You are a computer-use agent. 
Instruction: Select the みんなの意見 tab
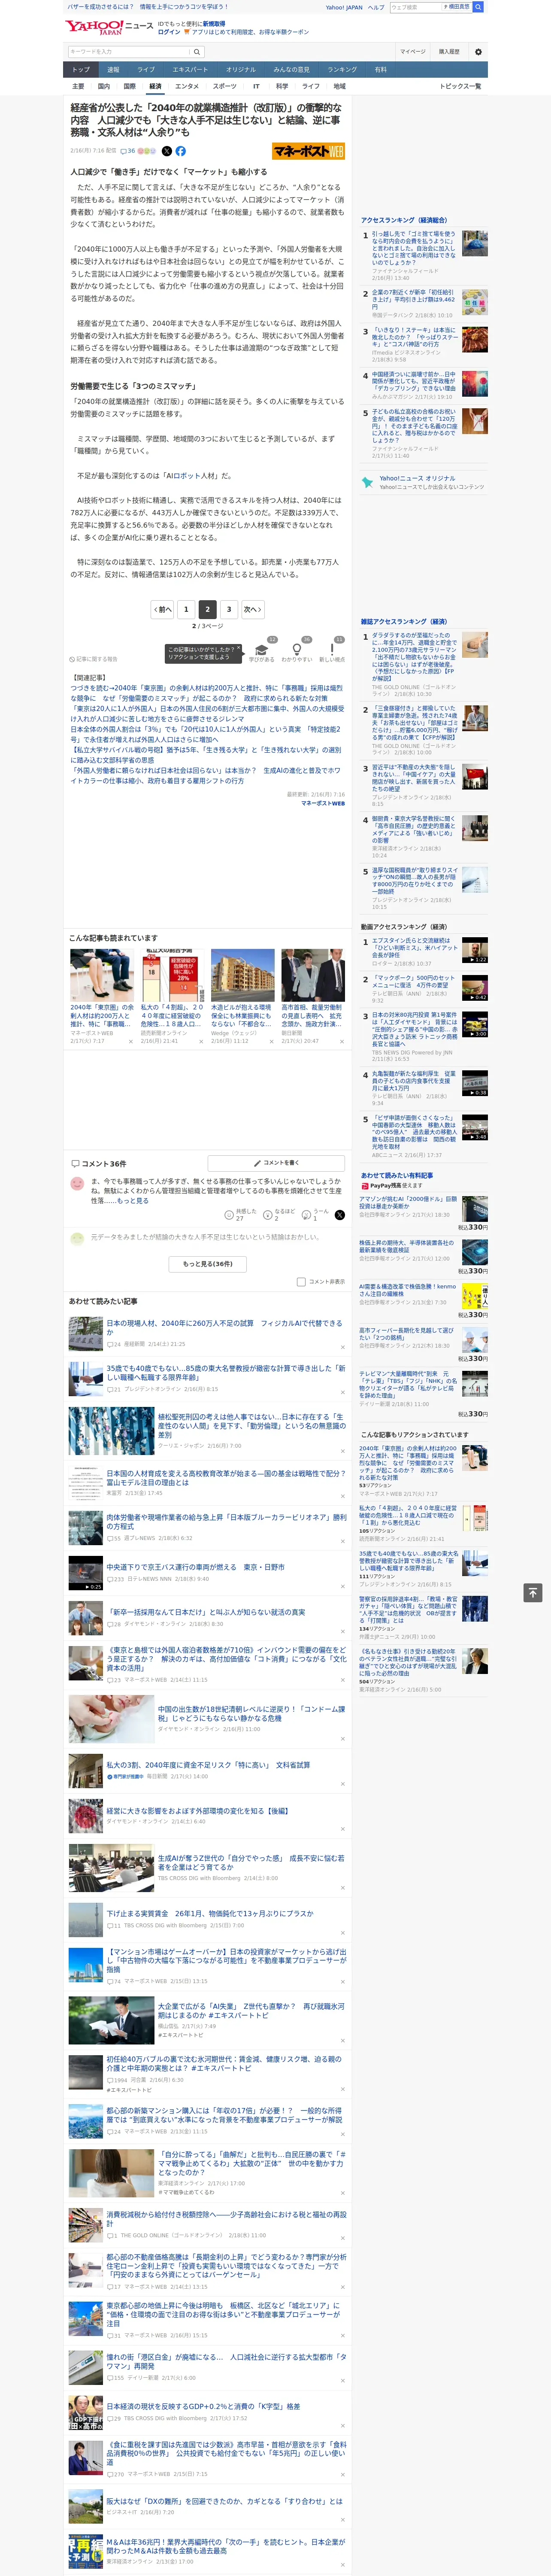292,70
